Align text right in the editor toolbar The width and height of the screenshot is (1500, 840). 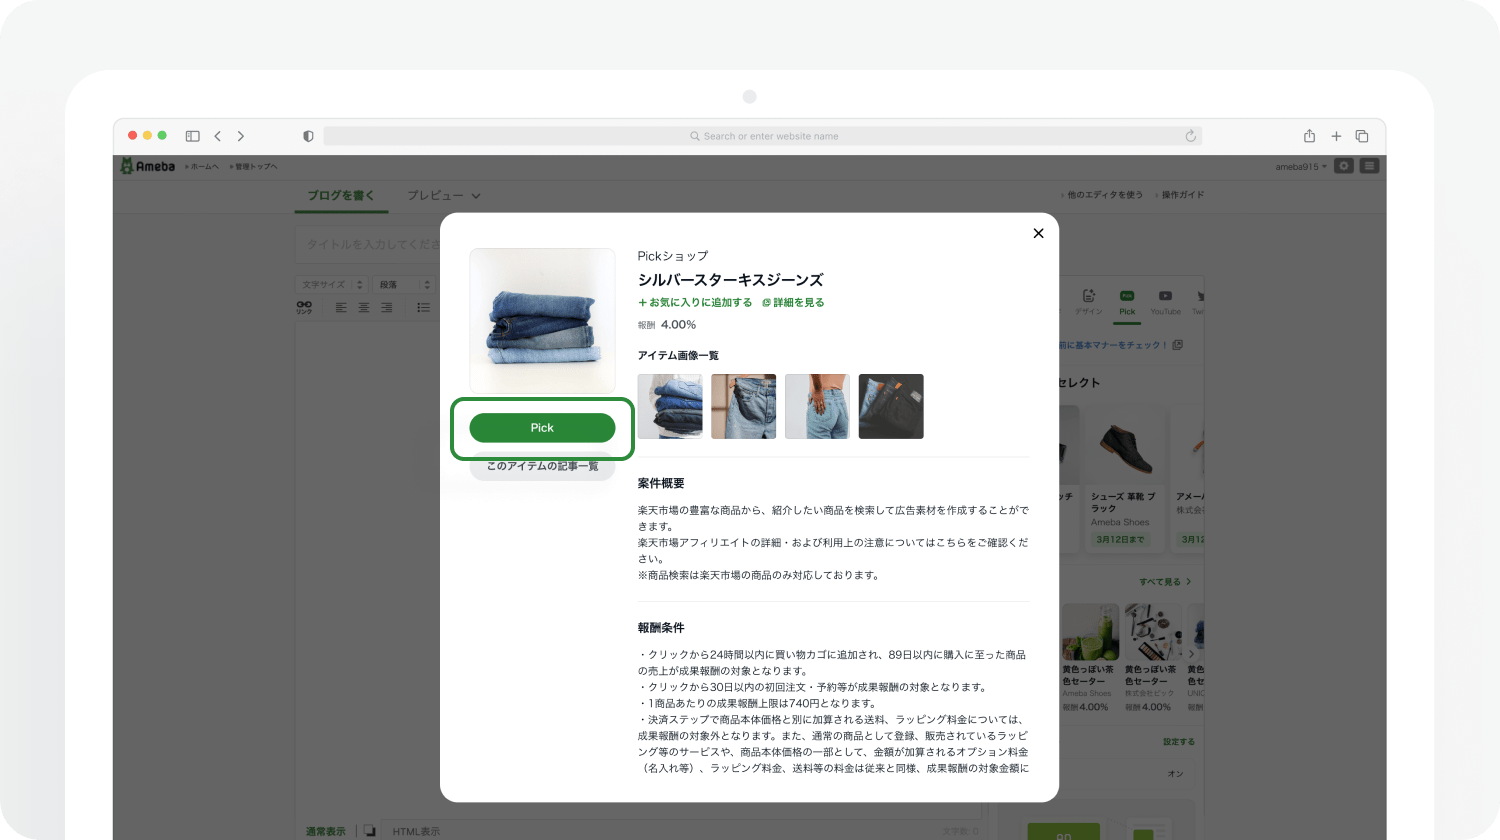click(386, 308)
